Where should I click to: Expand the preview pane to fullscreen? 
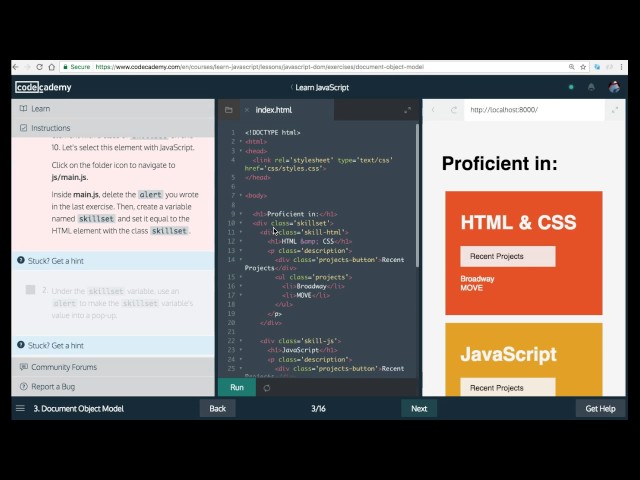[614, 110]
